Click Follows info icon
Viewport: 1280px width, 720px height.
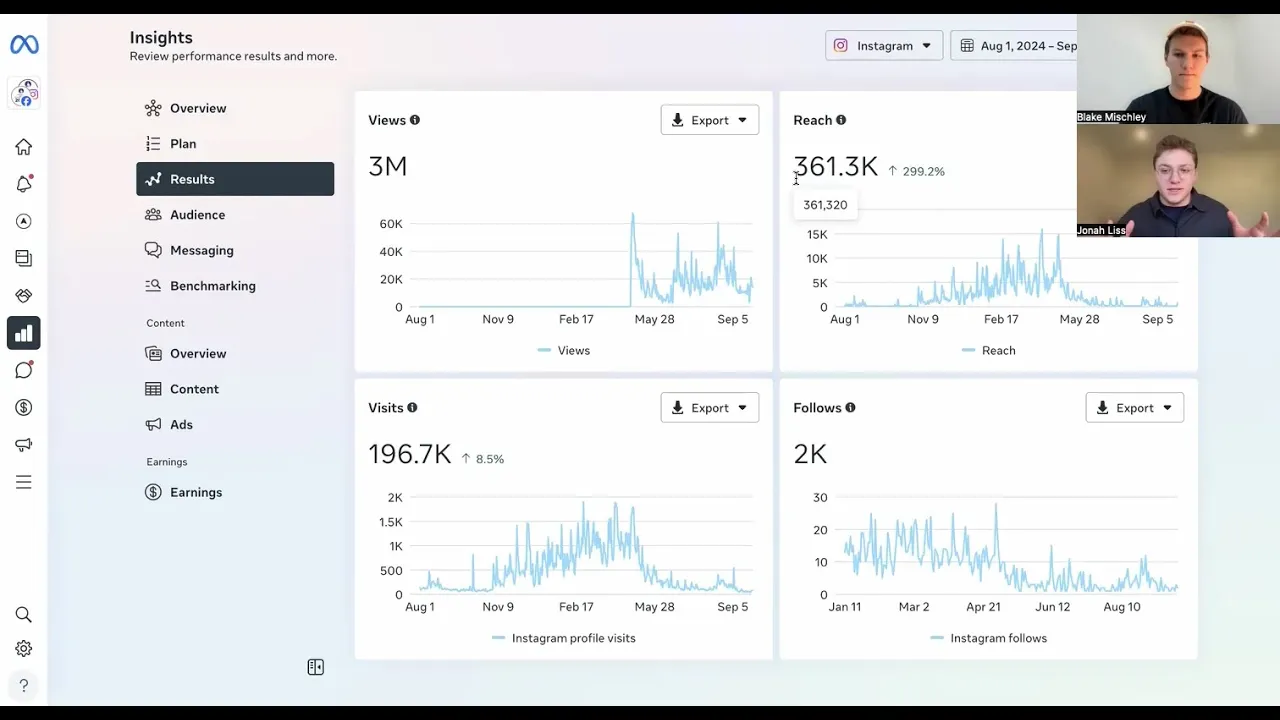pos(850,408)
